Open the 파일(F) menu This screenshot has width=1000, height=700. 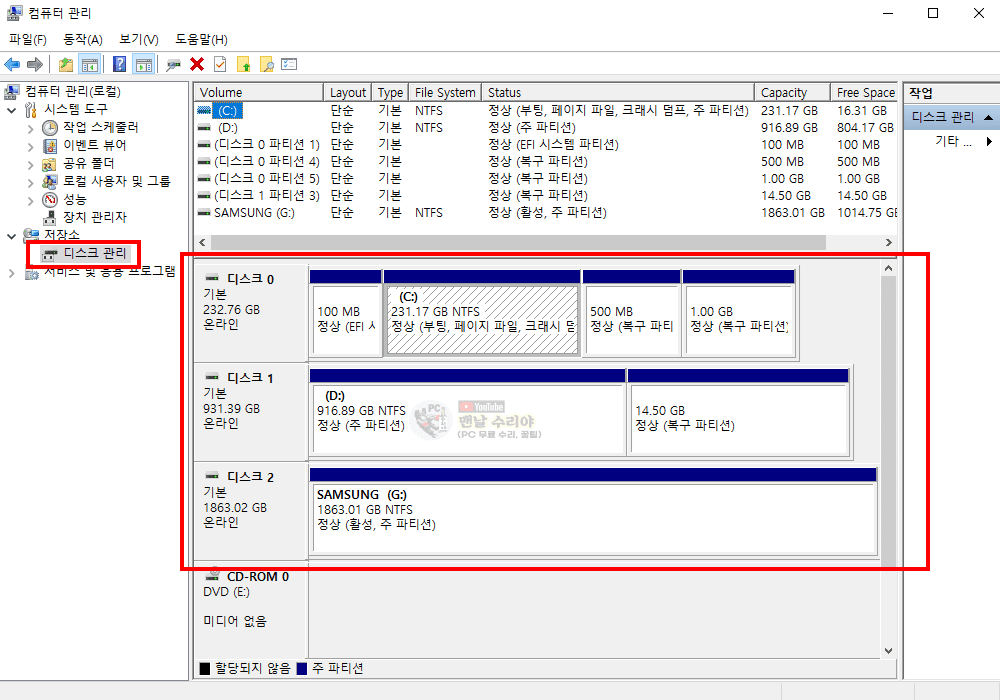pos(28,40)
